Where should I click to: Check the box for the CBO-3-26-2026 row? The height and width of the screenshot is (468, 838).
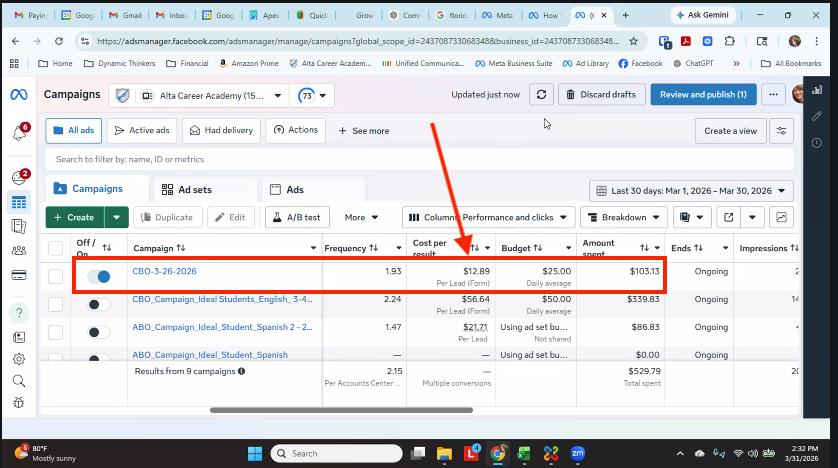(x=56, y=276)
